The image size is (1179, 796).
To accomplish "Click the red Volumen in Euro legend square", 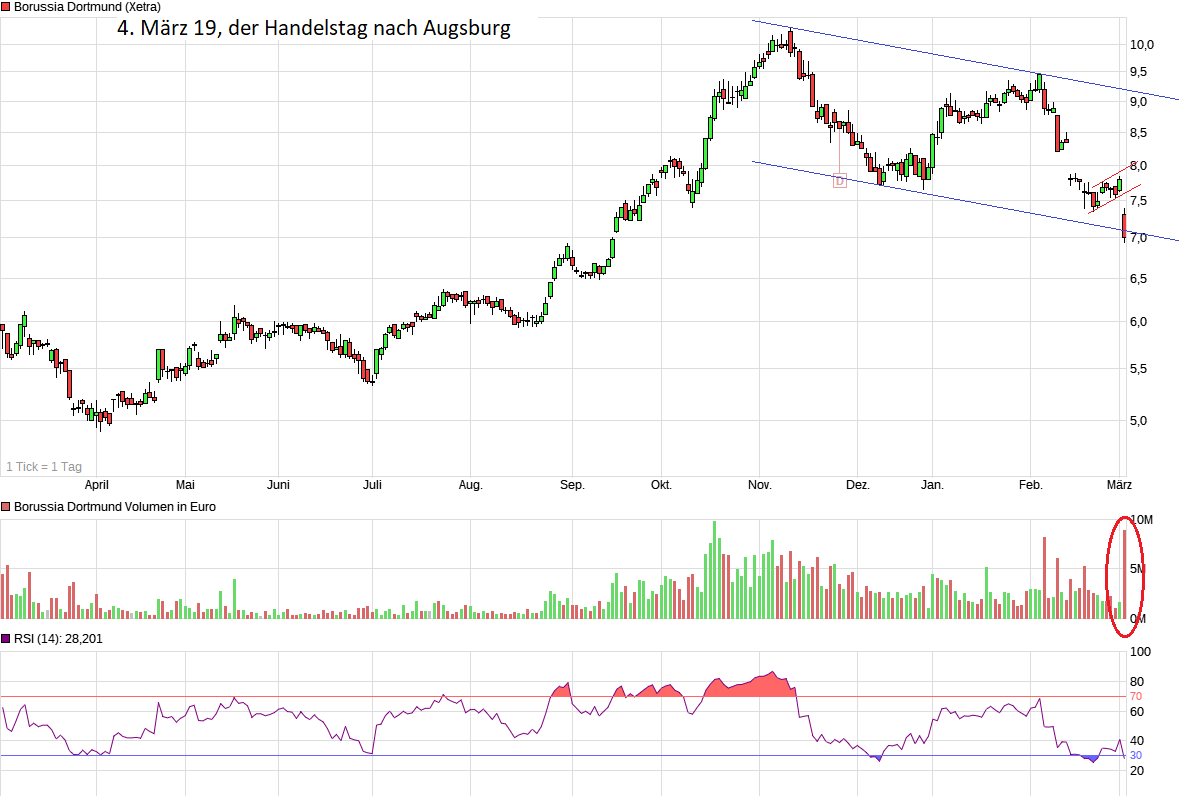I will pos(6,507).
